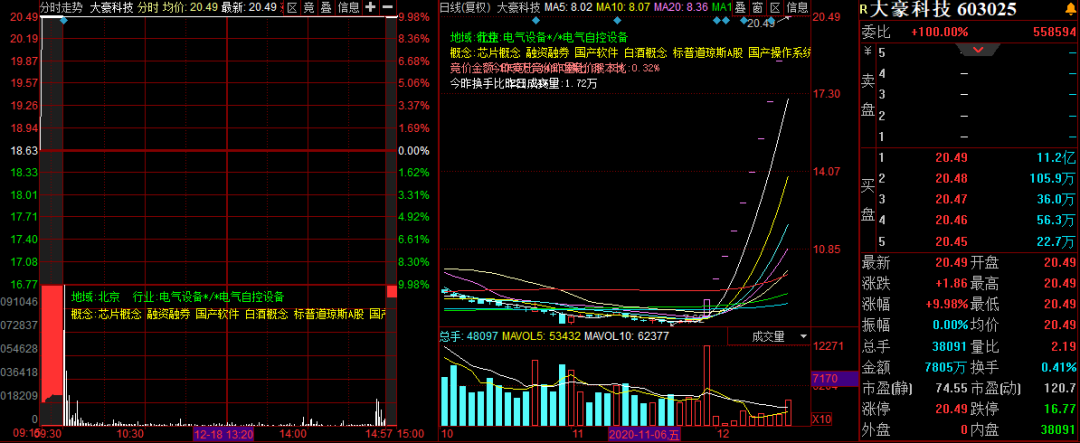Click the 0.00% baseline label on intraday axis

pos(414,150)
